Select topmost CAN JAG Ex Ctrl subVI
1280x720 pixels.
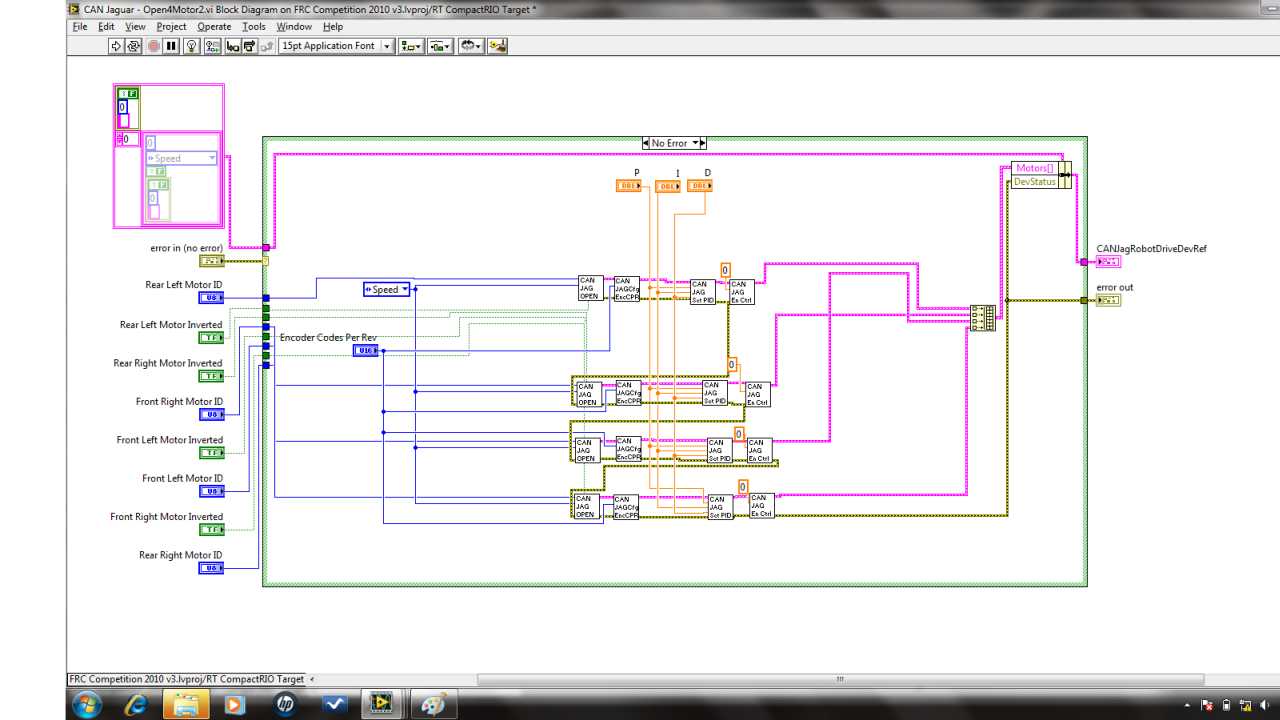click(742, 292)
